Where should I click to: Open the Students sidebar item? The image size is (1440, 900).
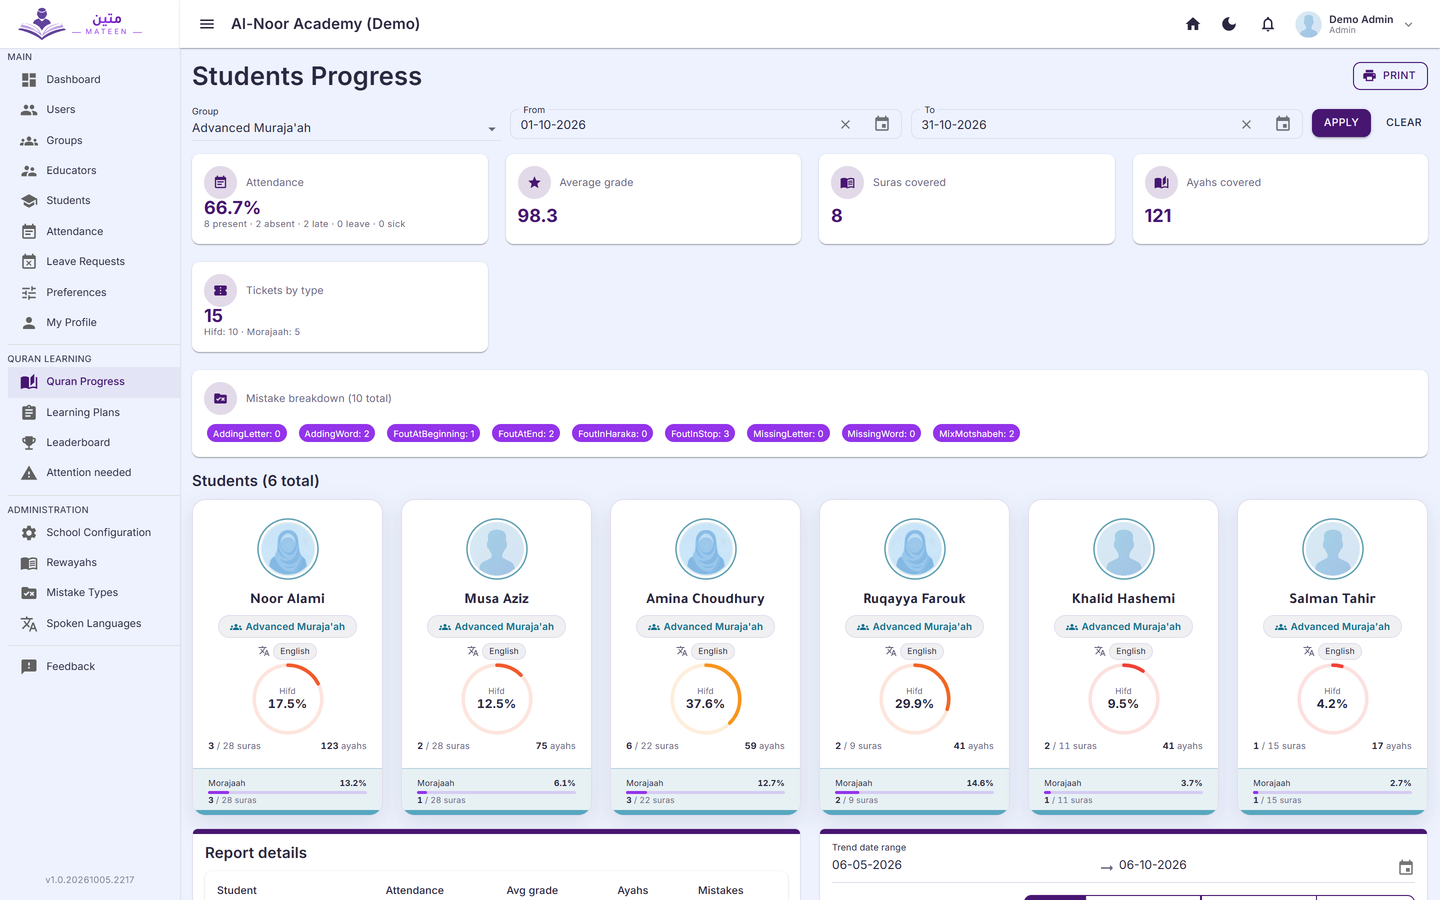click(90, 201)
